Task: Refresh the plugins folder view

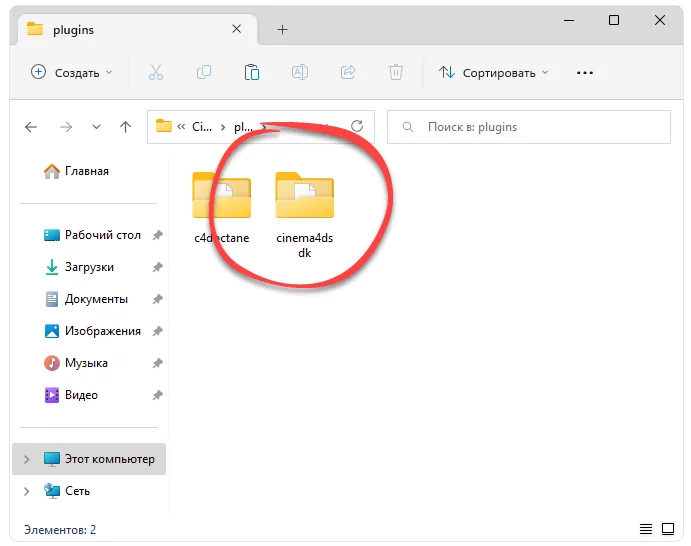Action: [x=357, y=126]
